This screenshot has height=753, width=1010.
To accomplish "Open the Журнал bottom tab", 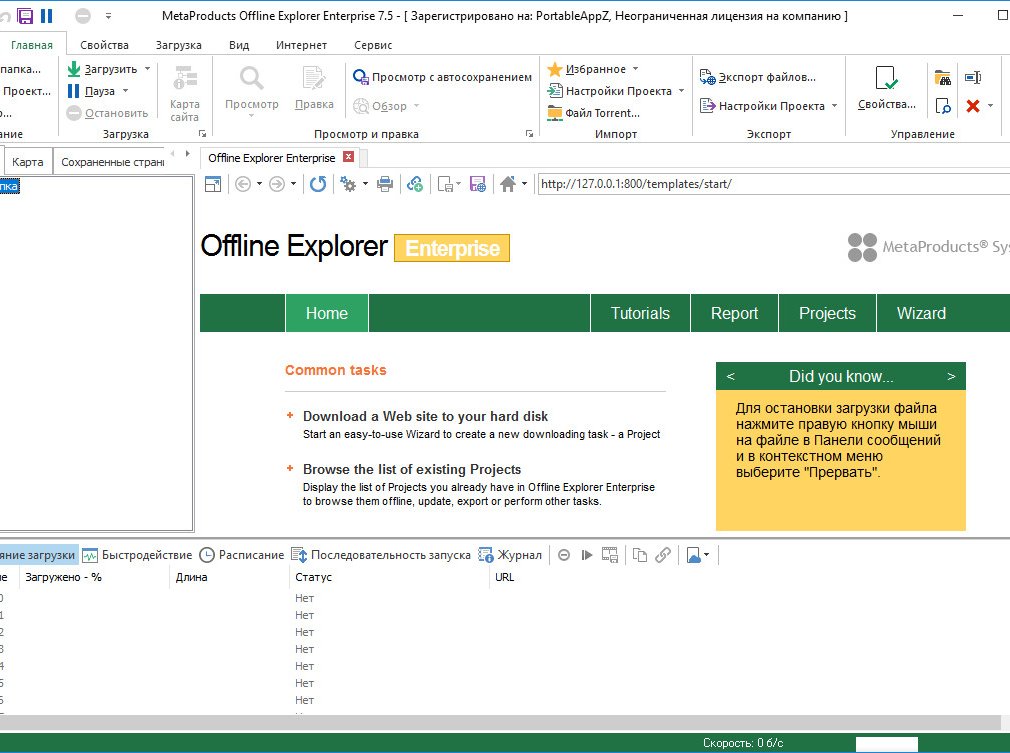I will click(x=511, y=555).
